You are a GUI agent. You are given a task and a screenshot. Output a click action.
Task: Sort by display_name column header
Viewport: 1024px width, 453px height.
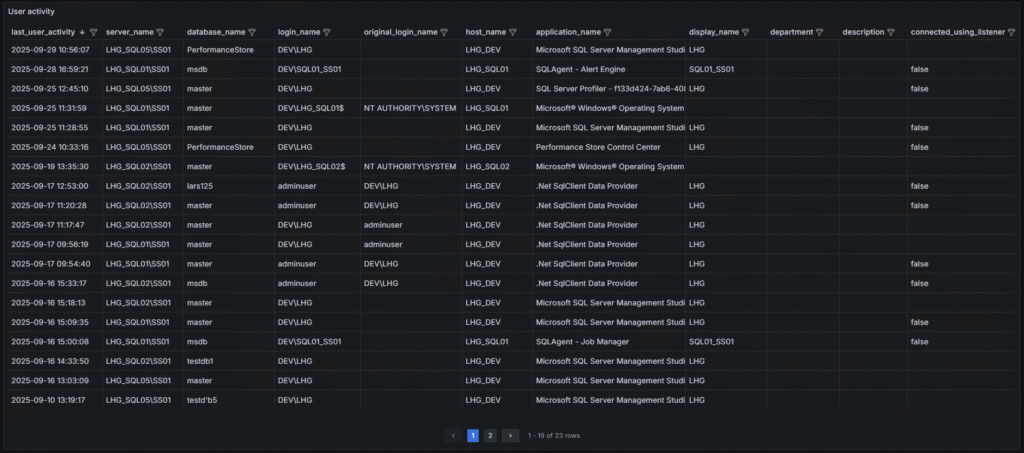point(714,32)
